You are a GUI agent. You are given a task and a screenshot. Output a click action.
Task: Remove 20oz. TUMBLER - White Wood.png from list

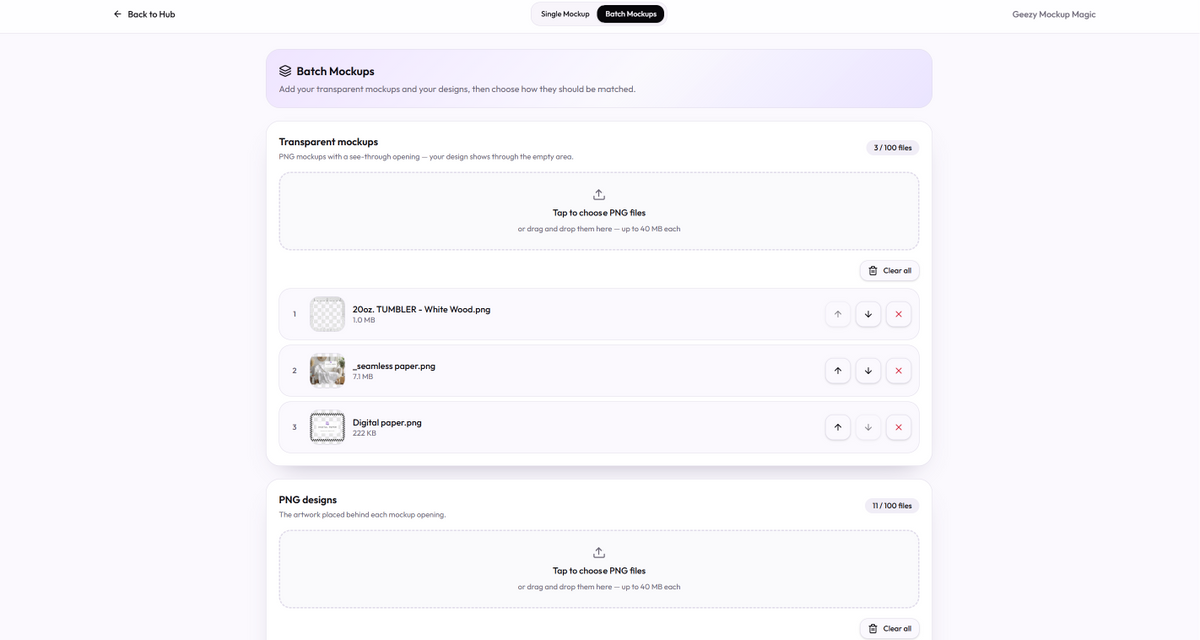pos(898,314)
